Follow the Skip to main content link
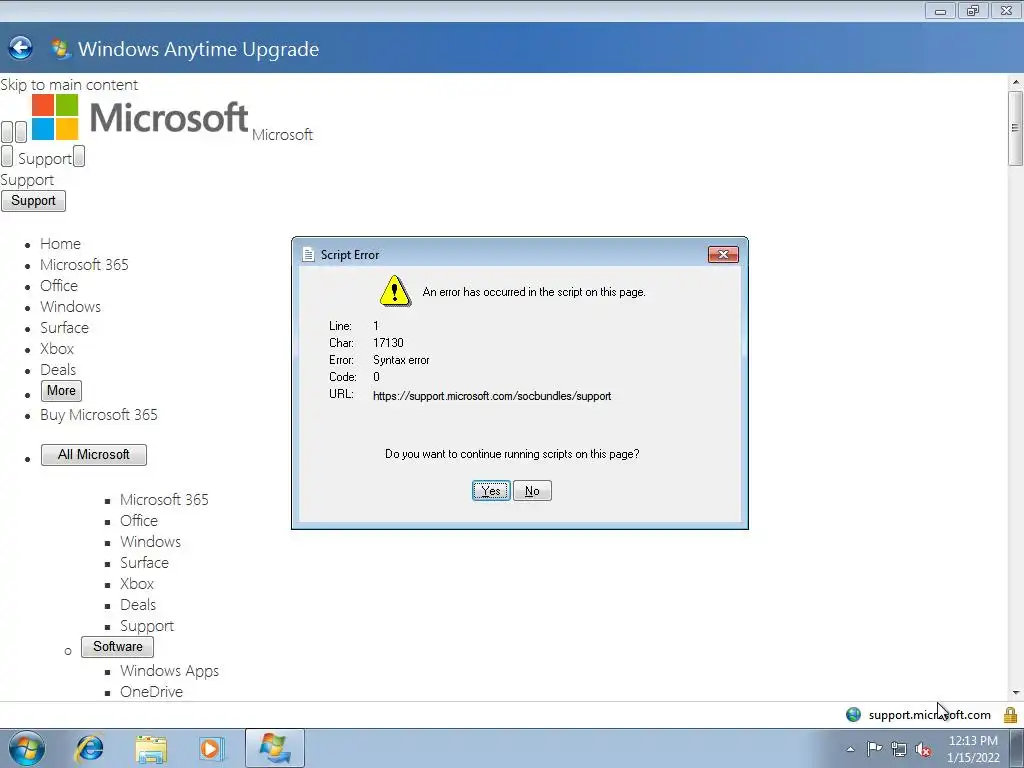This screenshot has width=1024, height=768. click(69, 85)
